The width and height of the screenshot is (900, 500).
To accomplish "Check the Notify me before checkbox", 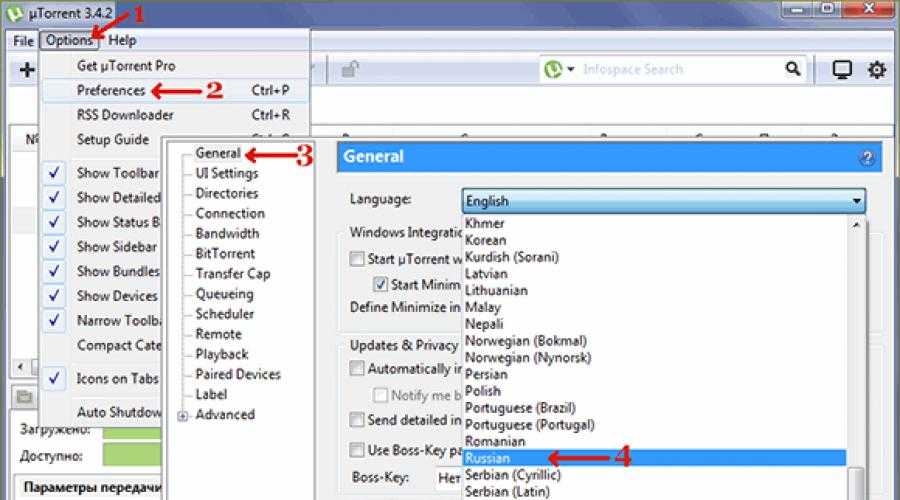I will [x=380, y=395].
